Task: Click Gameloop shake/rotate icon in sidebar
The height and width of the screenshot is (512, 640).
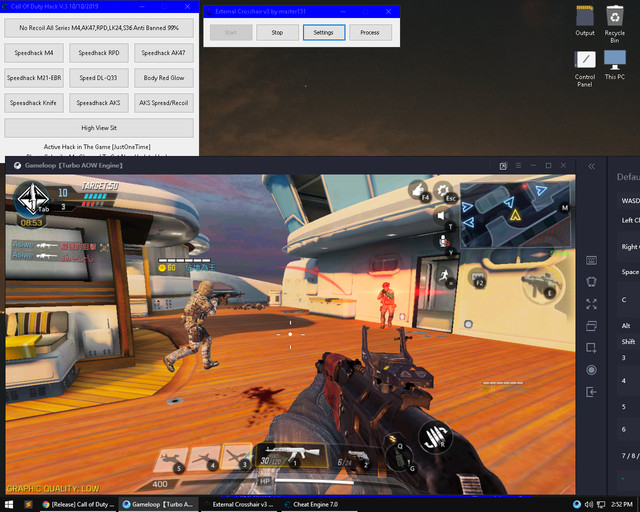Action: (x=591, y=282)
